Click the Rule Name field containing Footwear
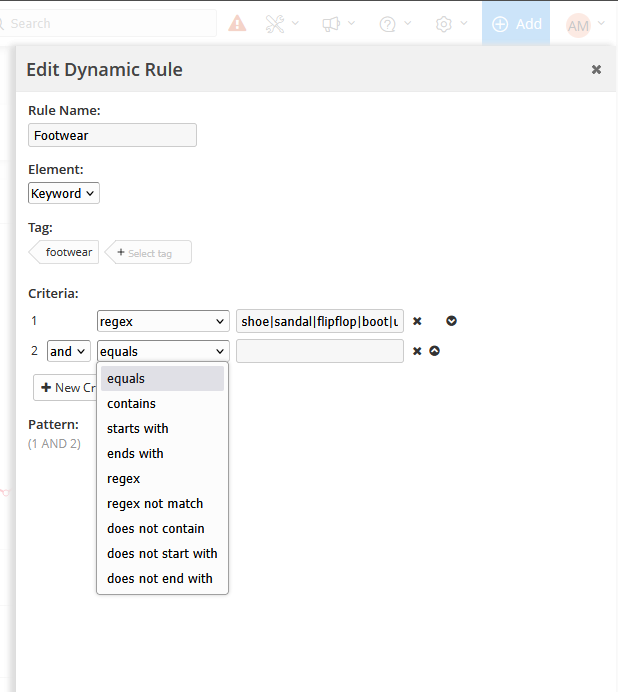 coord(112,135)
